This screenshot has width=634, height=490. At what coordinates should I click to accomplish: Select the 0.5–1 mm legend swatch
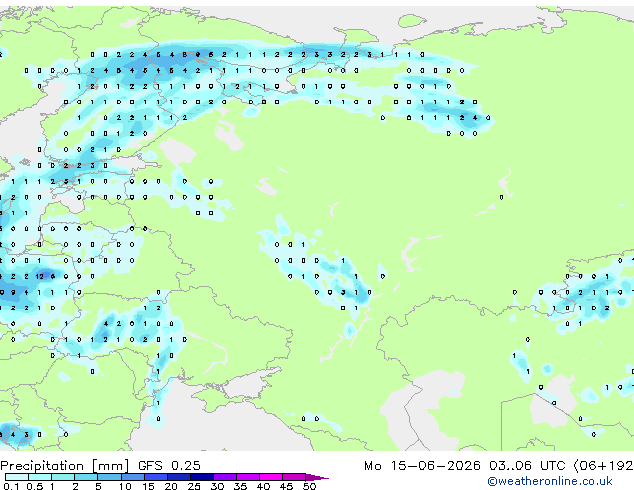[40, 477]
